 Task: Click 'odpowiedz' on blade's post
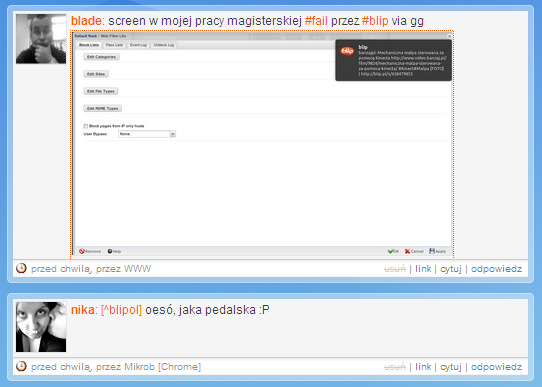(496, 269)
